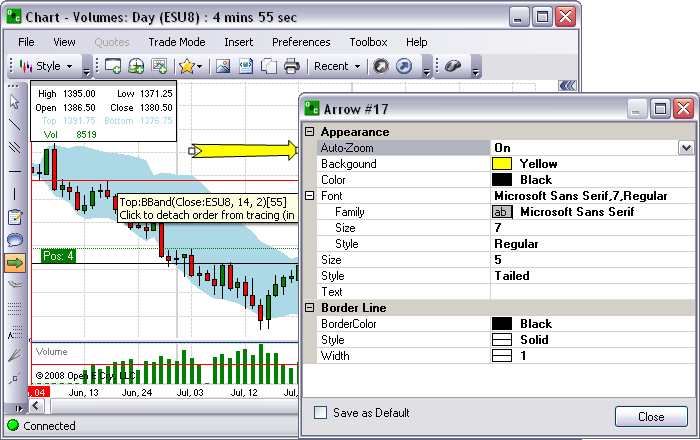Enable the Save as Default checkbox
Viewport: 700px width, 440px height.
321,412
